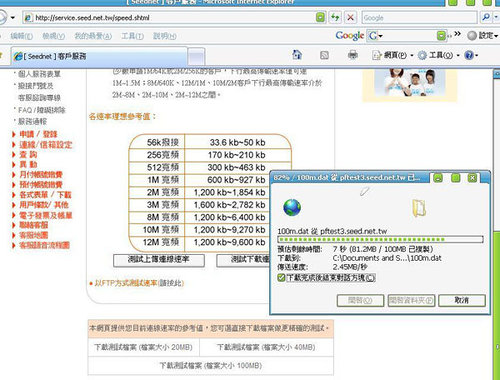Click the '100m.dat 從 pftest3.seed.net.tw' label

coord(332,231)
